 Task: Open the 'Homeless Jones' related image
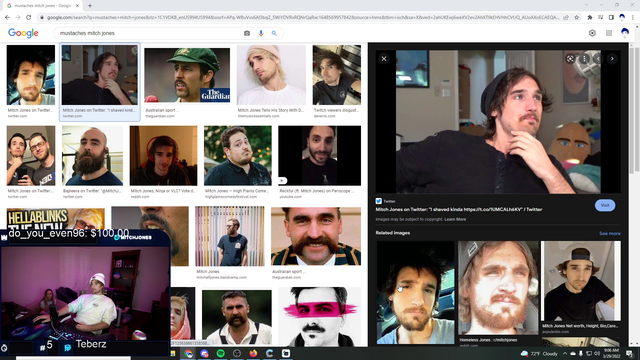click(498, 288)
